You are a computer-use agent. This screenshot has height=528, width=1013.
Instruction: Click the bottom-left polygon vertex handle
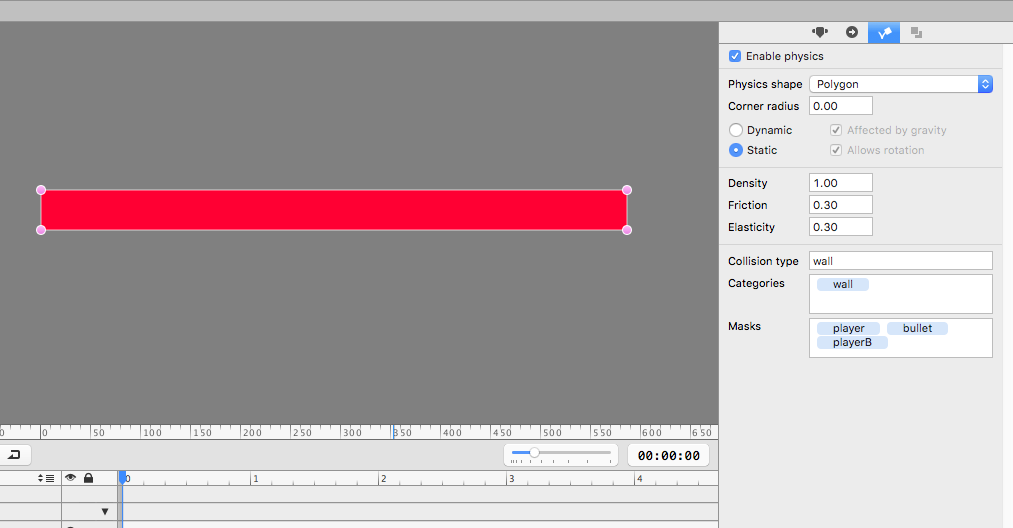(41, 230)
